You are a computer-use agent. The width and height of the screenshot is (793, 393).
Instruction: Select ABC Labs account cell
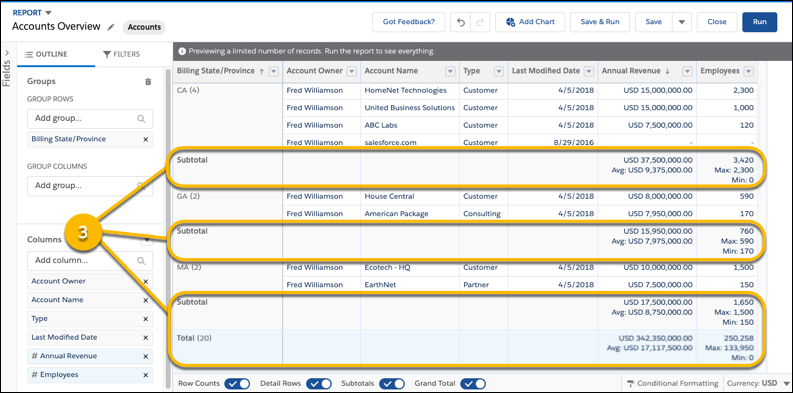pyautogui.click(x=382, y=125)
